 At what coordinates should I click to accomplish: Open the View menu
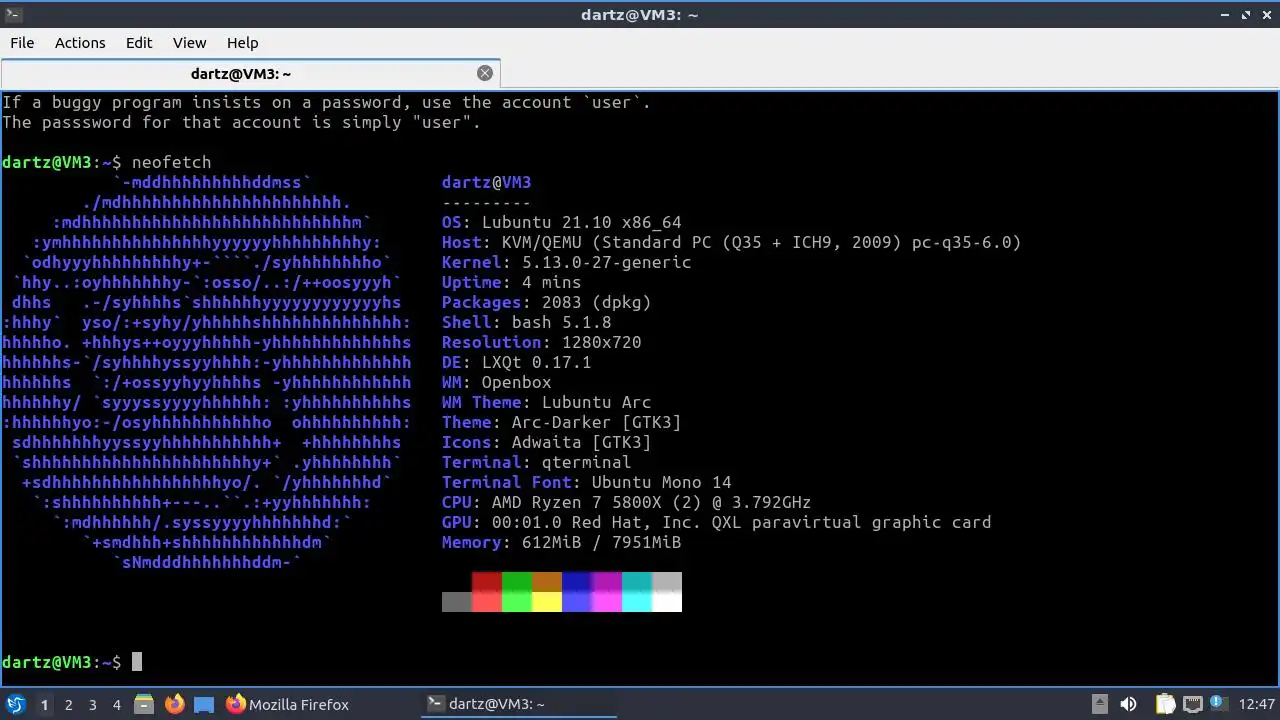click(x=189, y=43)
